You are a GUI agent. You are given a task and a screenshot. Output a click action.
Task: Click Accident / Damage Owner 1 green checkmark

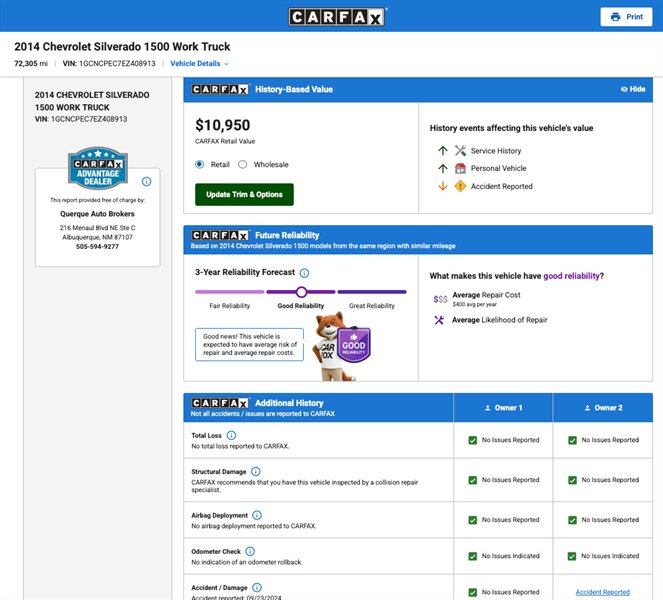coord(473,592)
